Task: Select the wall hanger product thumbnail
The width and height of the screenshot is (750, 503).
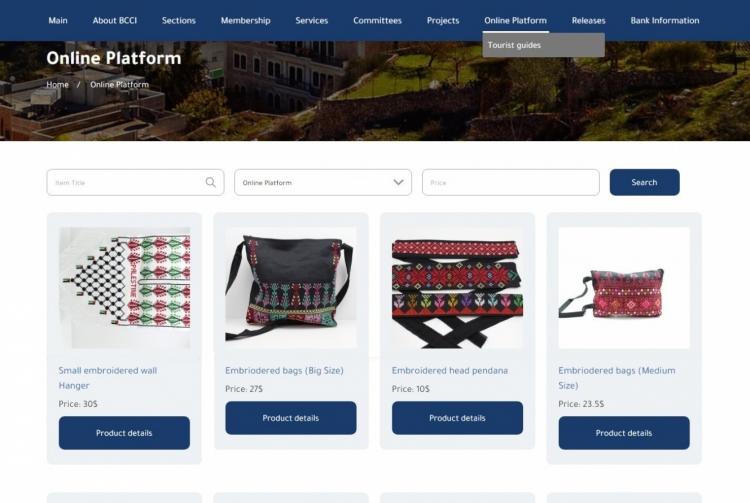Action: coord(124,288)
